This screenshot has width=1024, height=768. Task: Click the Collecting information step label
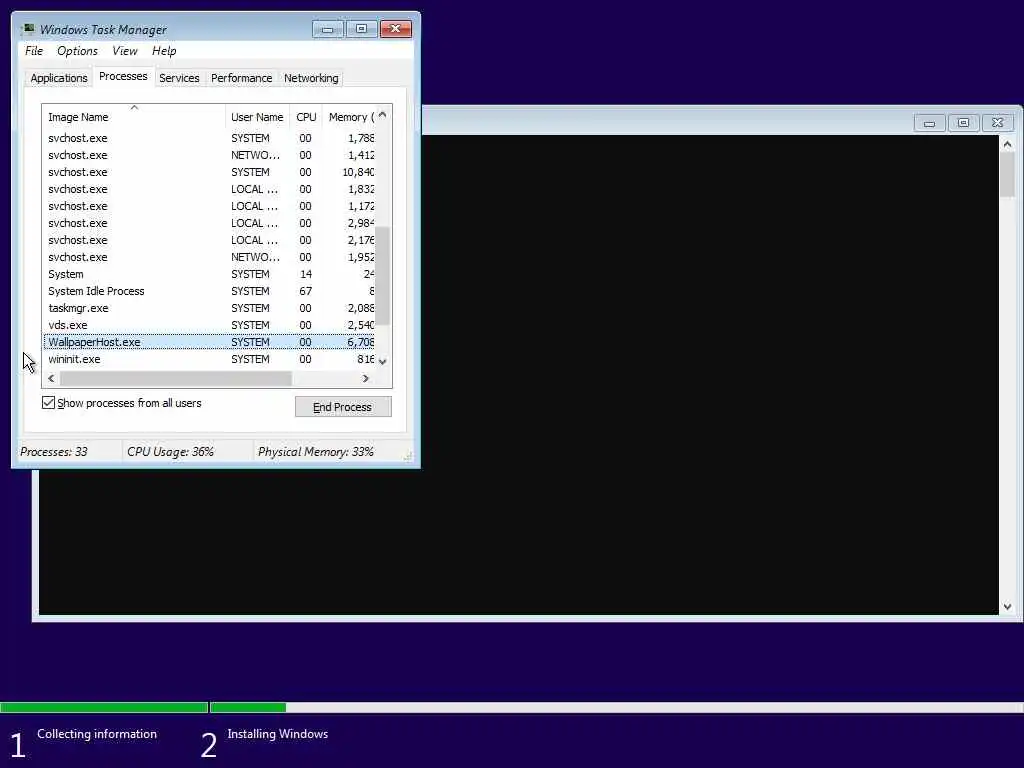(97, 734)
